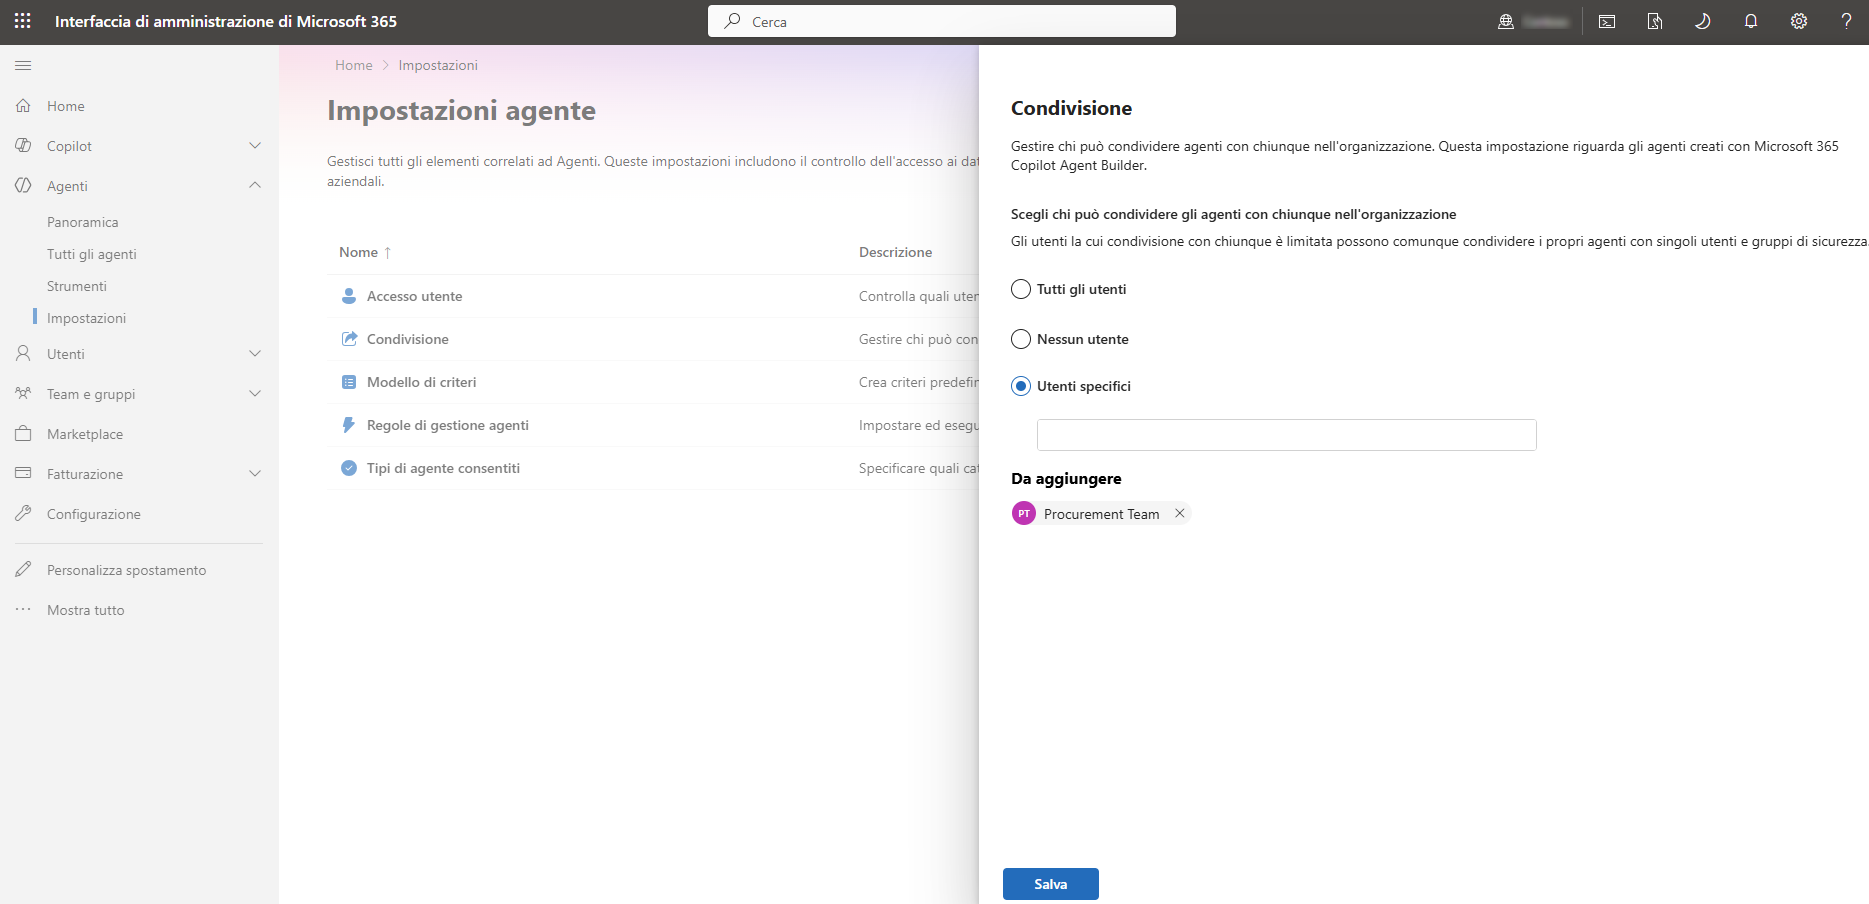Viewport: 1869px width, 904px height.
Task: Click the Agenti icon in sidebar
Action: [x=23, y=185]
